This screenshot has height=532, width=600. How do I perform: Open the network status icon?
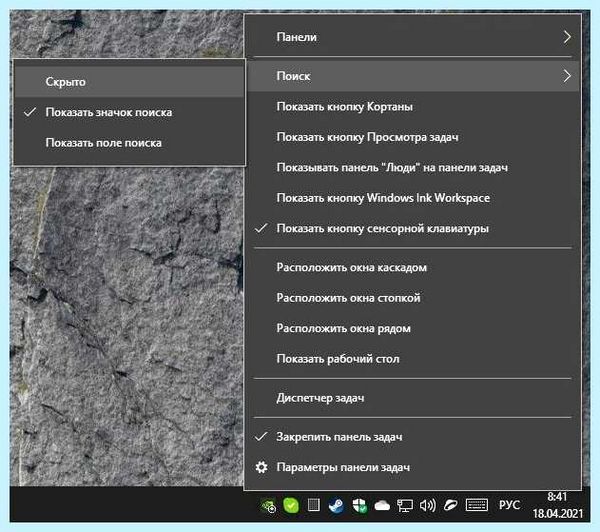pyautogui.click(x=404, y=506)
